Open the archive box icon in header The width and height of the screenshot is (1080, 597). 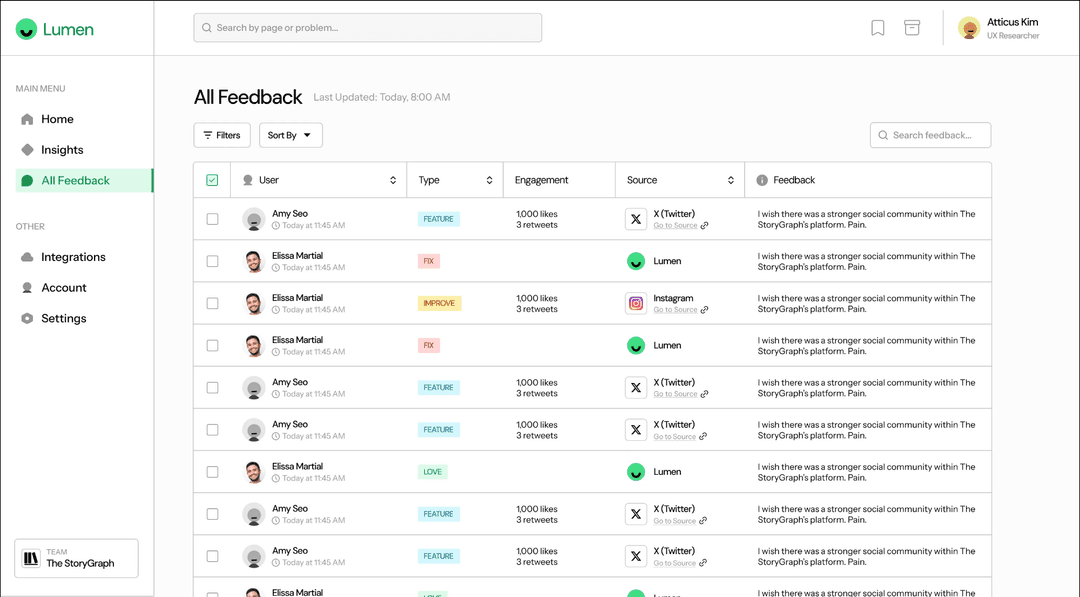(x=912, y=28)
